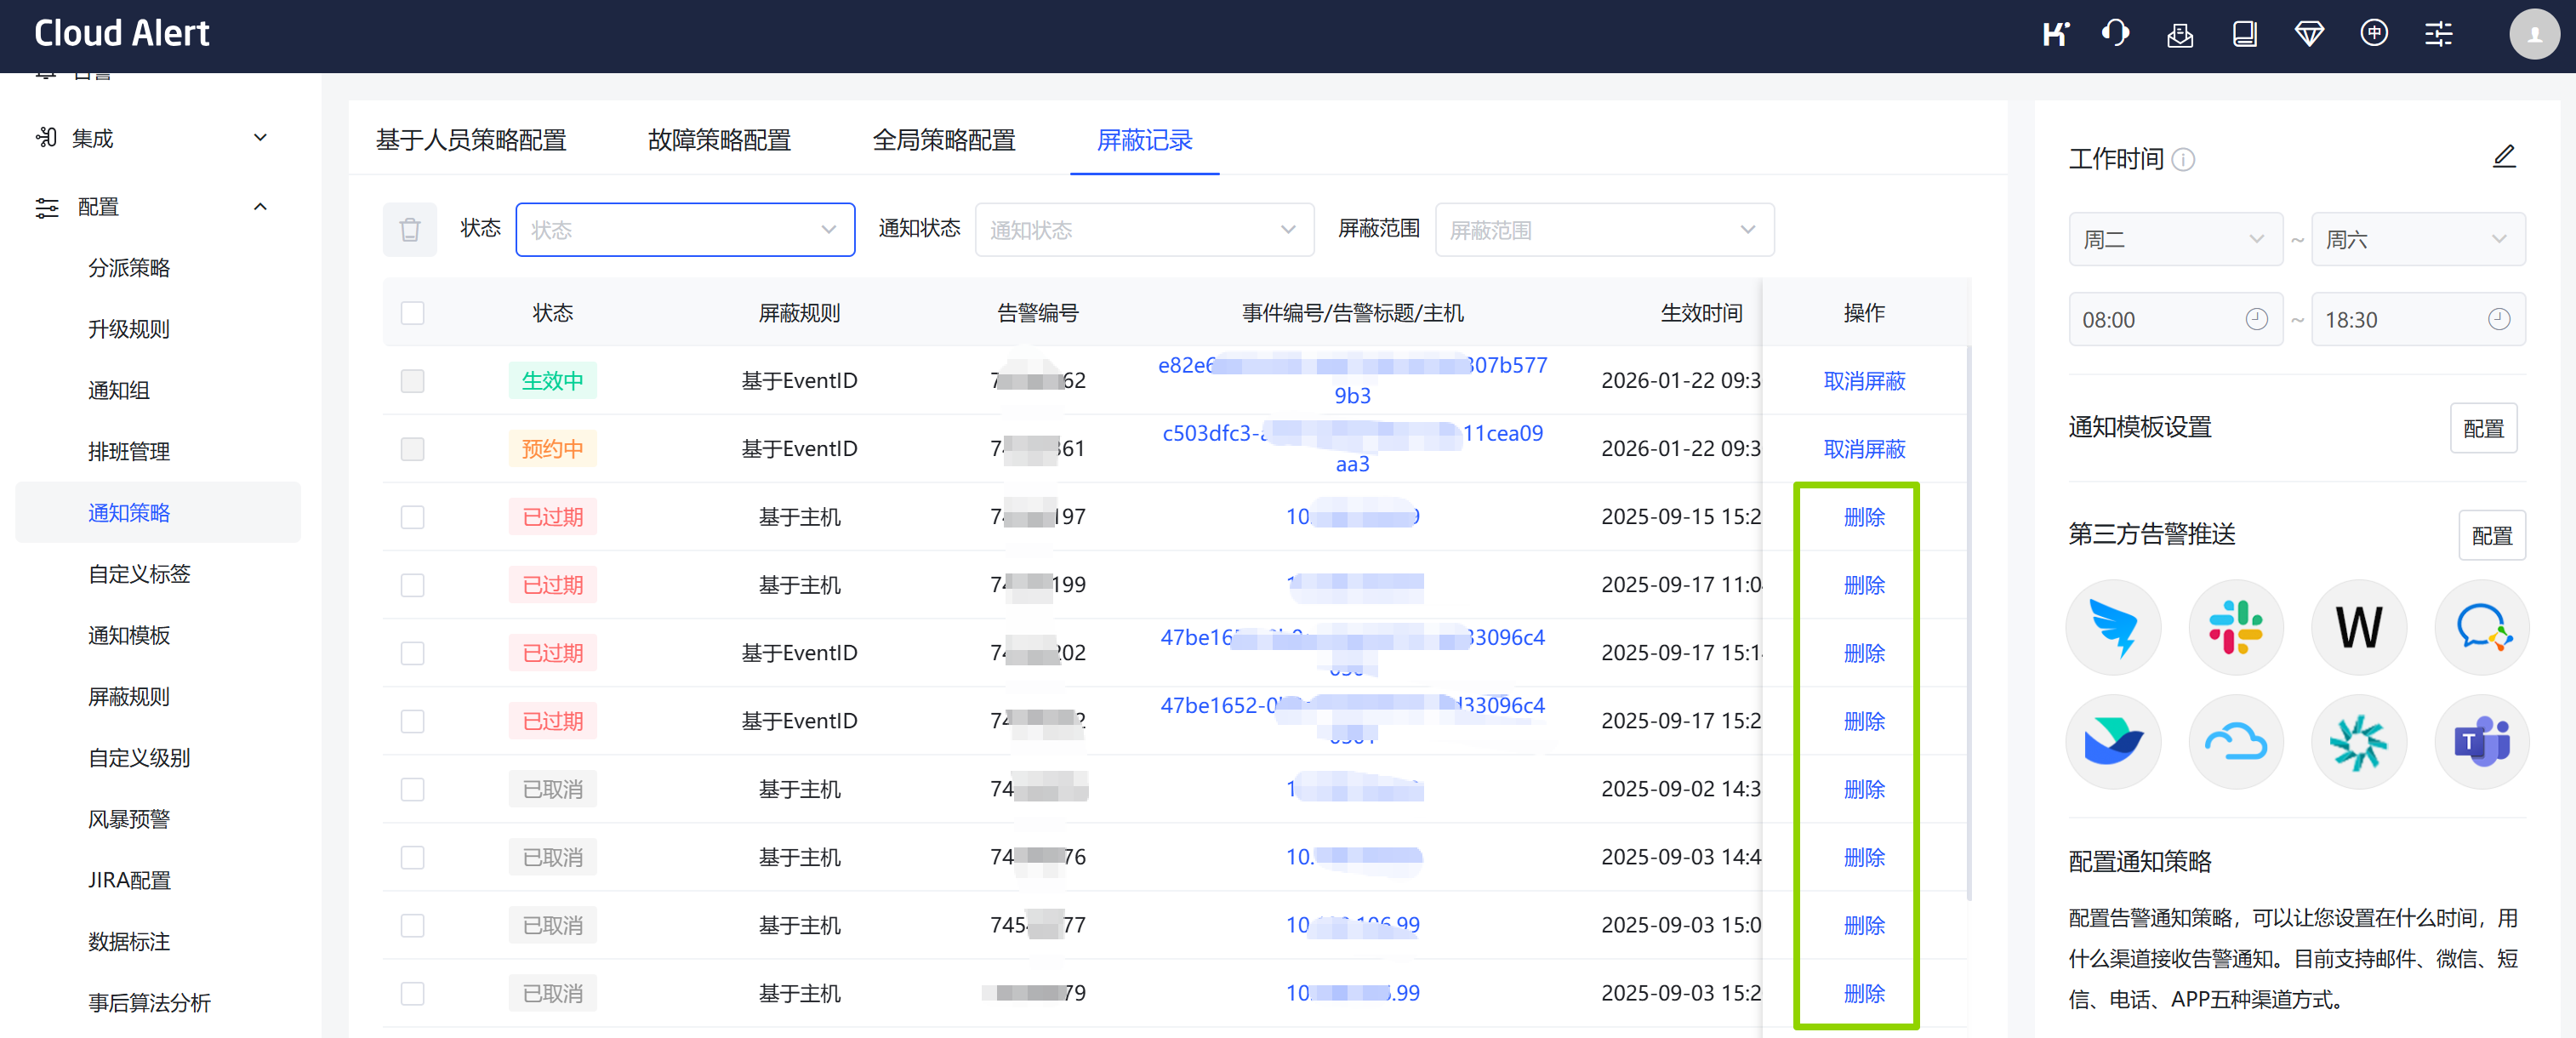Tick the checkbox for the 生效中 row
This screenshot has height=1038, width=2576.
412,381
